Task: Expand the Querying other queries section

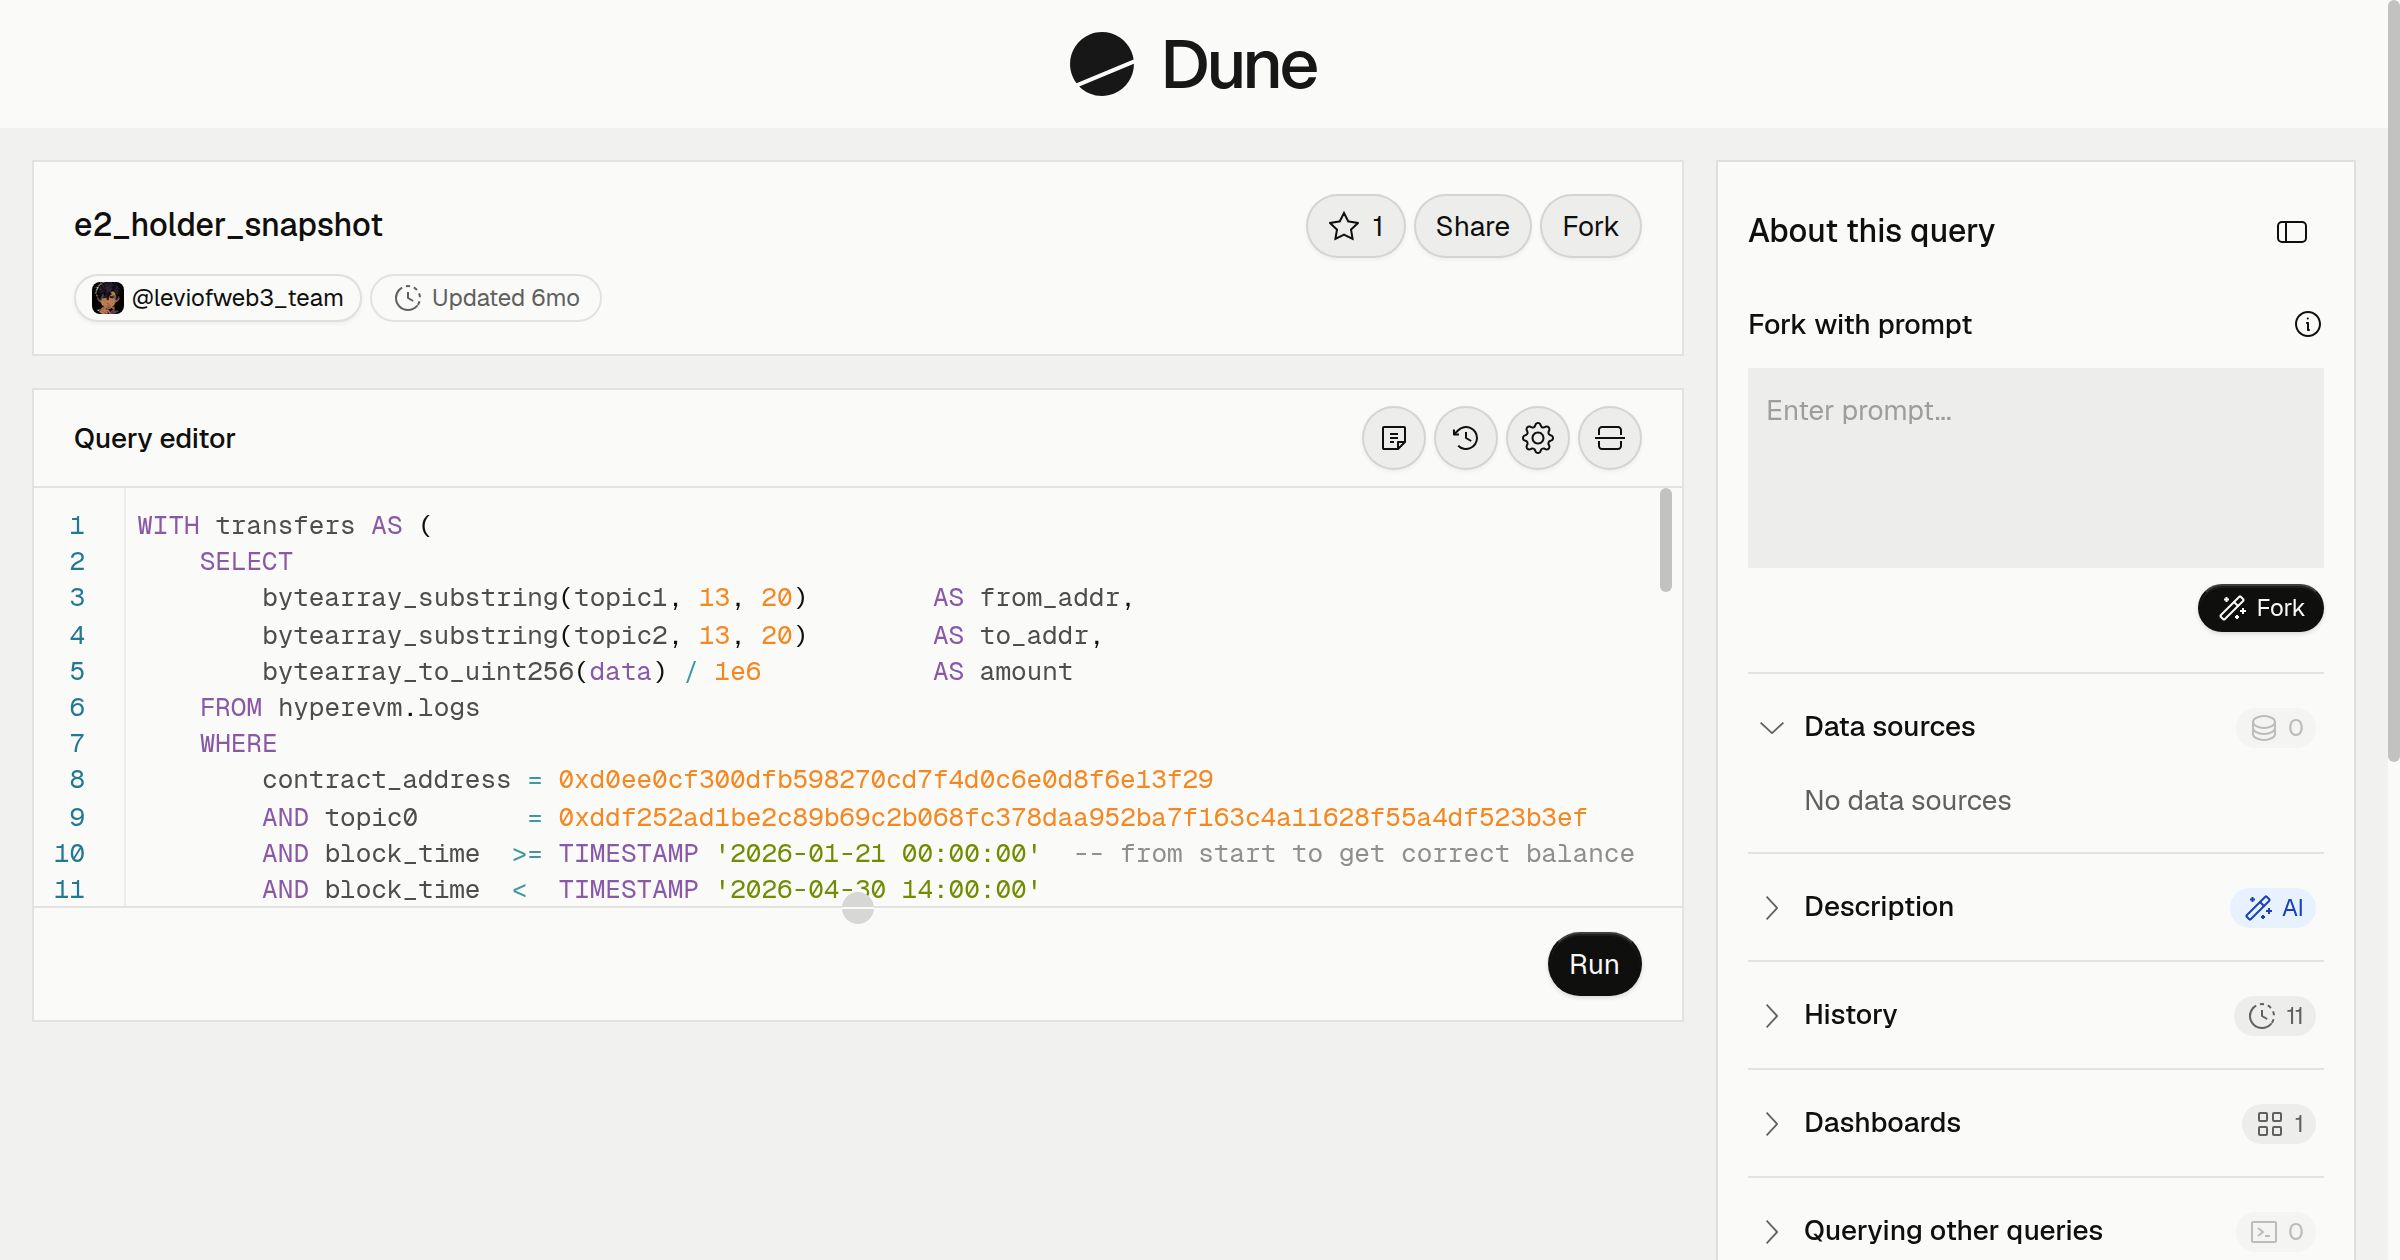Action: (x=1771, y=1231)
